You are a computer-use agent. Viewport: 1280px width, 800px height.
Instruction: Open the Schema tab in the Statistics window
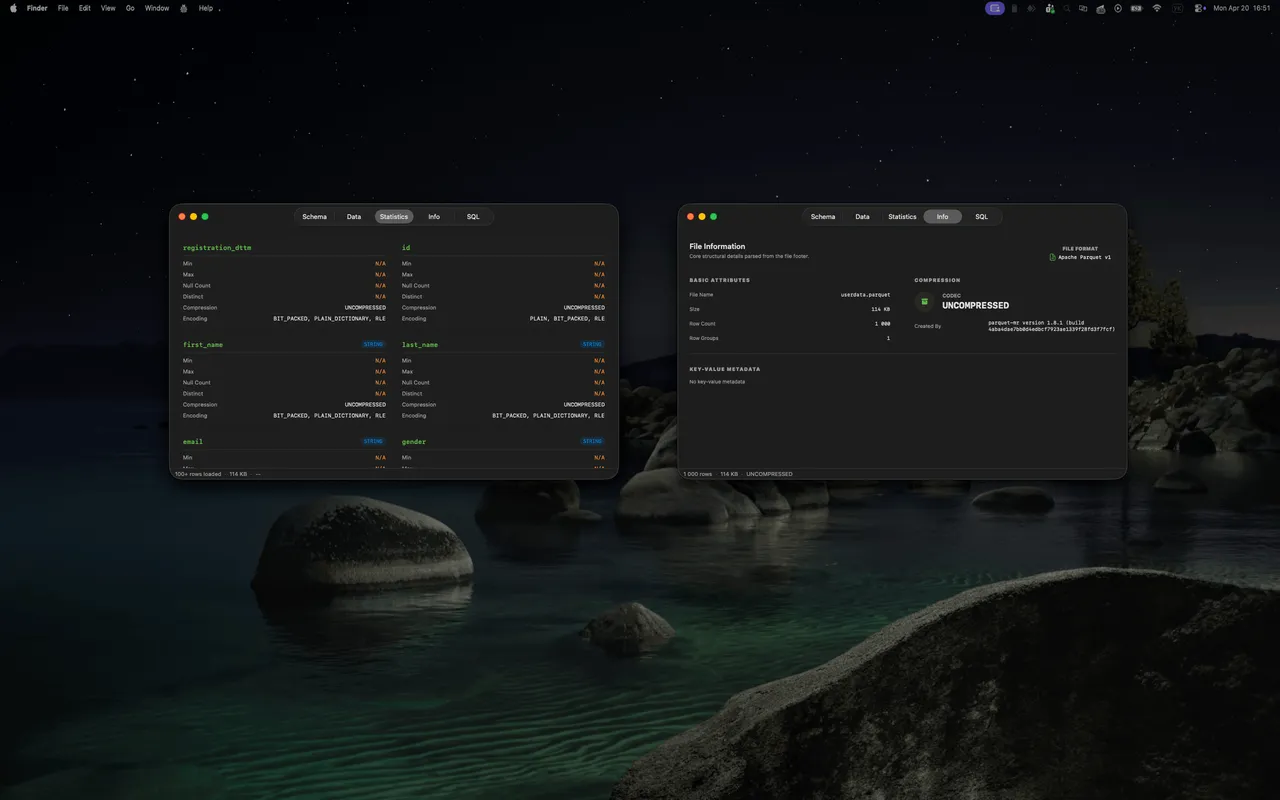tap(314, 217)
